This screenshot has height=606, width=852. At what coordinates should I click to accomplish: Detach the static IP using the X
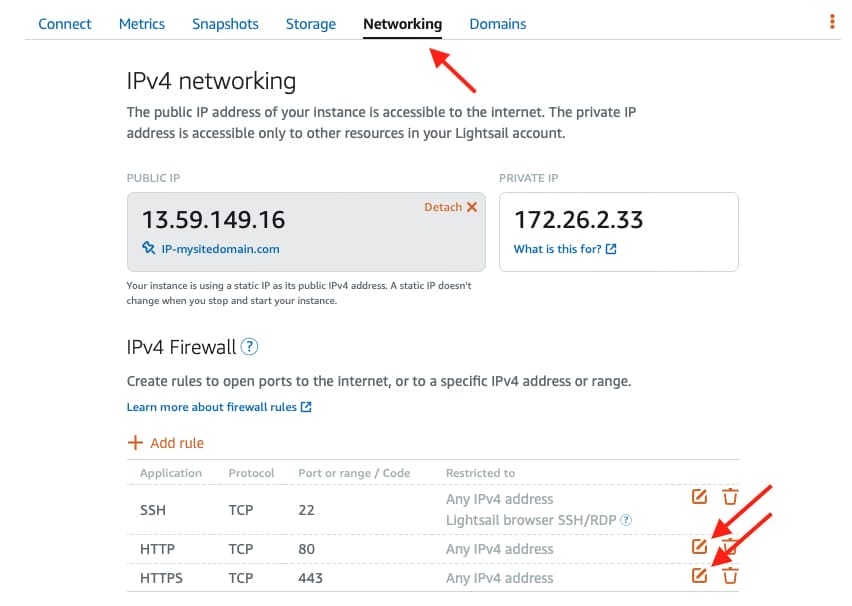(472, 207)
